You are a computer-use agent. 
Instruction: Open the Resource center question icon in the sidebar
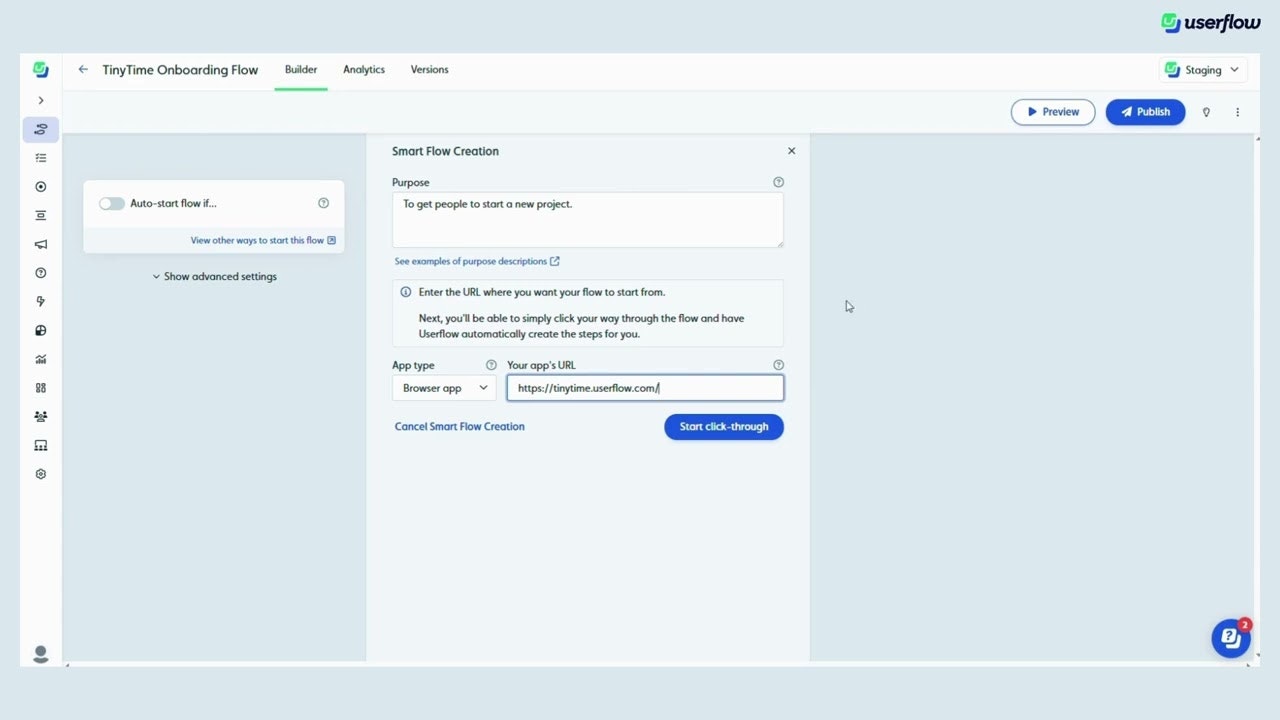point(41,273)
